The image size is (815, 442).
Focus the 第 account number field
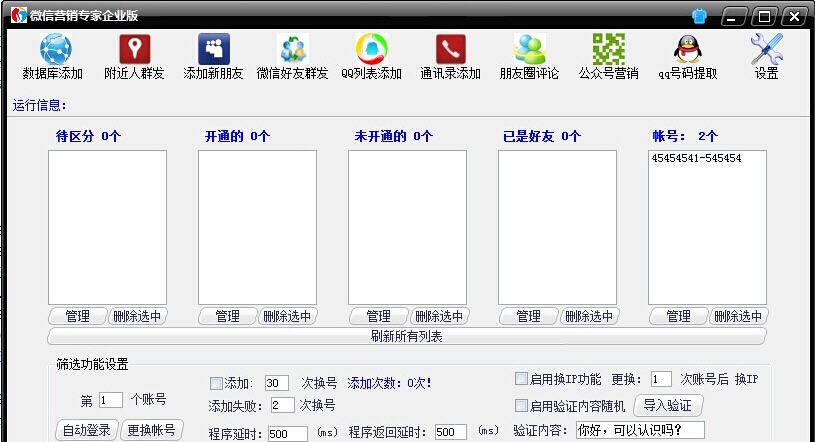coord(111,400)
